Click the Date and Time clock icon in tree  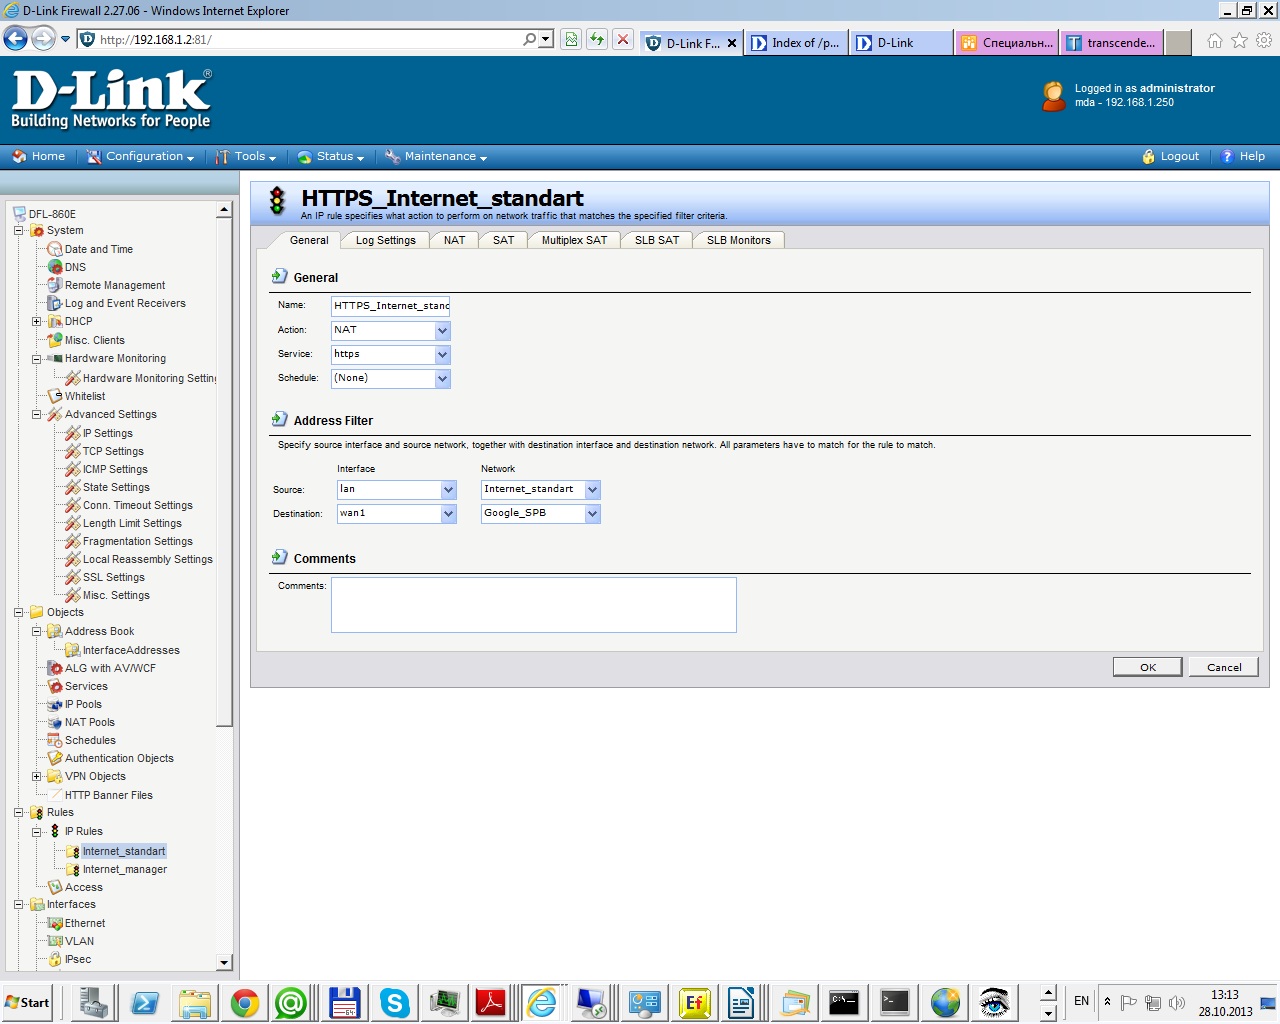click(55, 249)
